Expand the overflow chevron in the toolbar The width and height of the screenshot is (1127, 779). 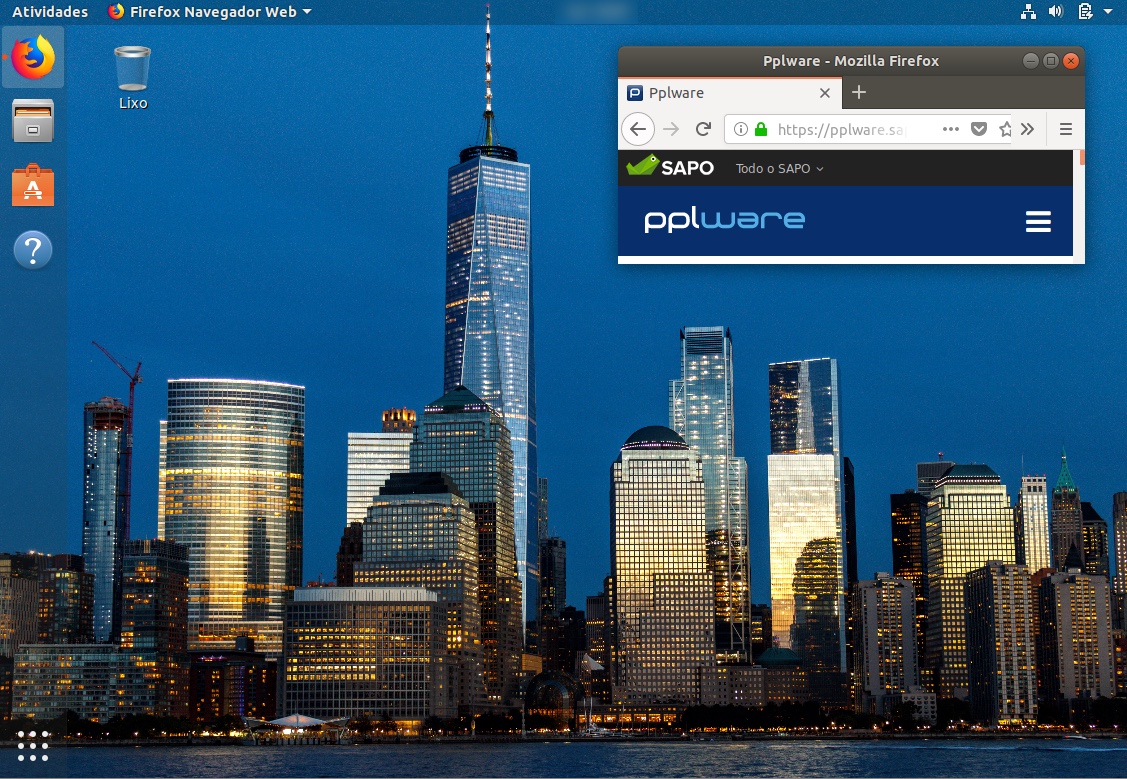point(1028,129)
